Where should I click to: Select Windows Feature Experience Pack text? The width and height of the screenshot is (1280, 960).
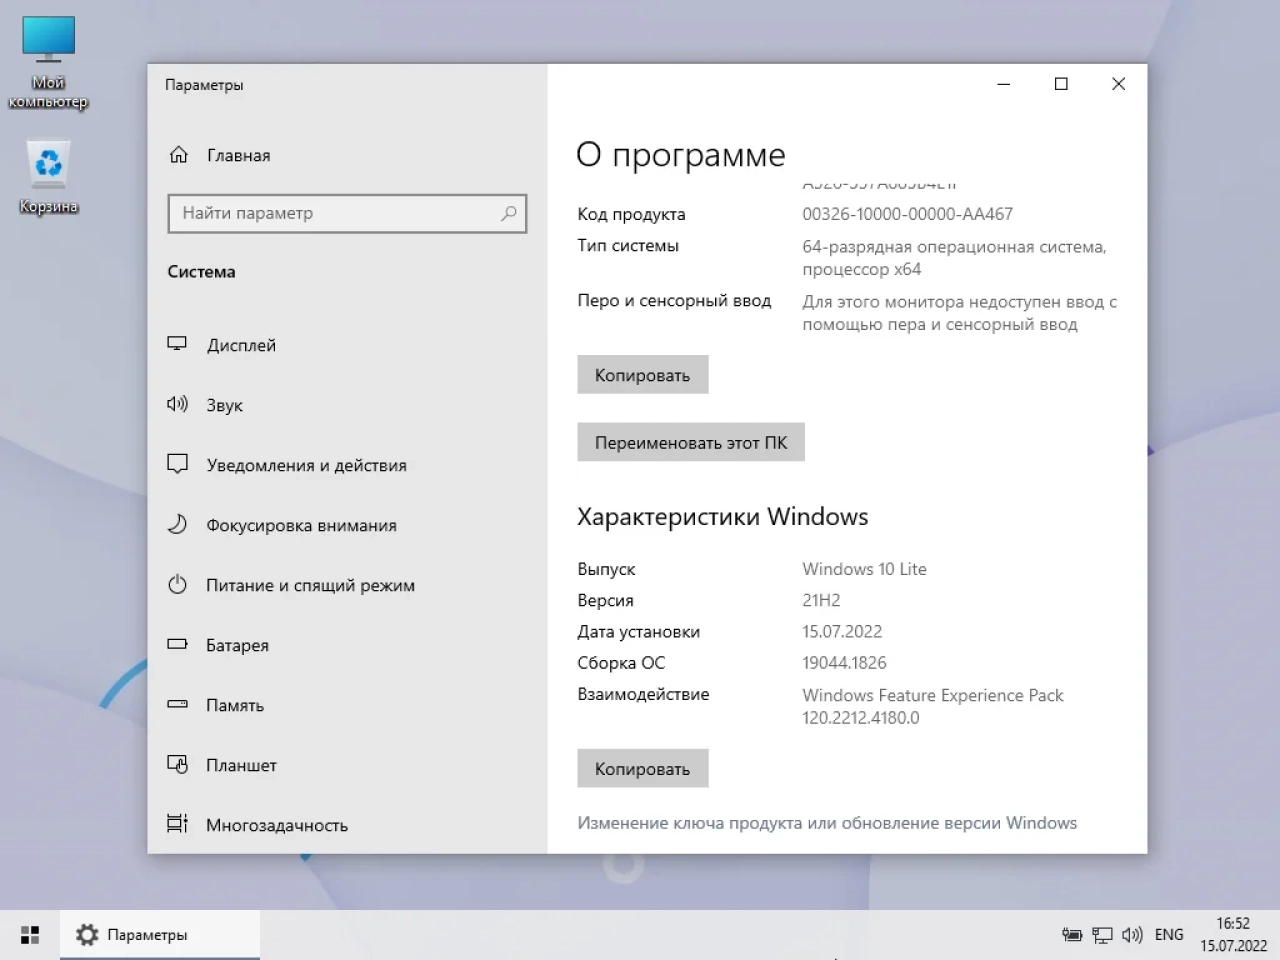933,695
